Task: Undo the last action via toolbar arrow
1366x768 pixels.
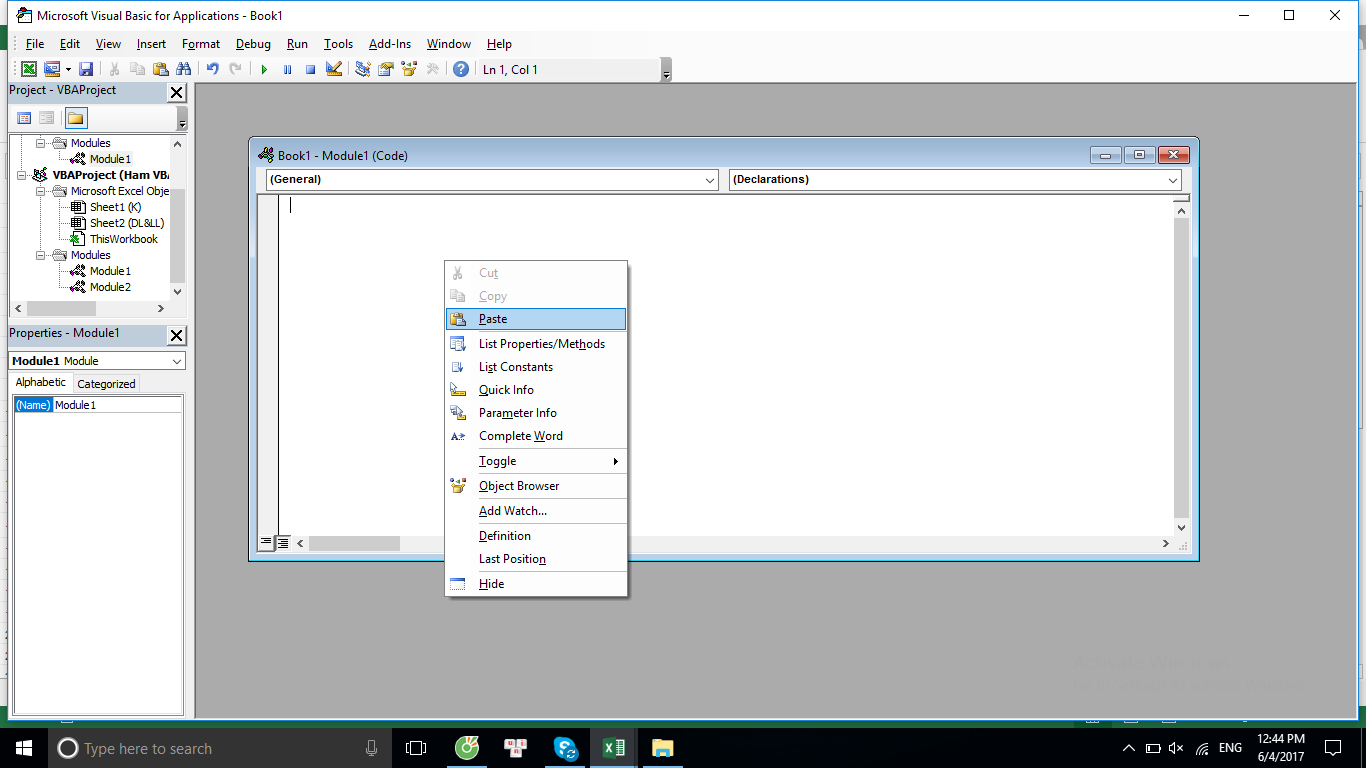Action: 212,69
